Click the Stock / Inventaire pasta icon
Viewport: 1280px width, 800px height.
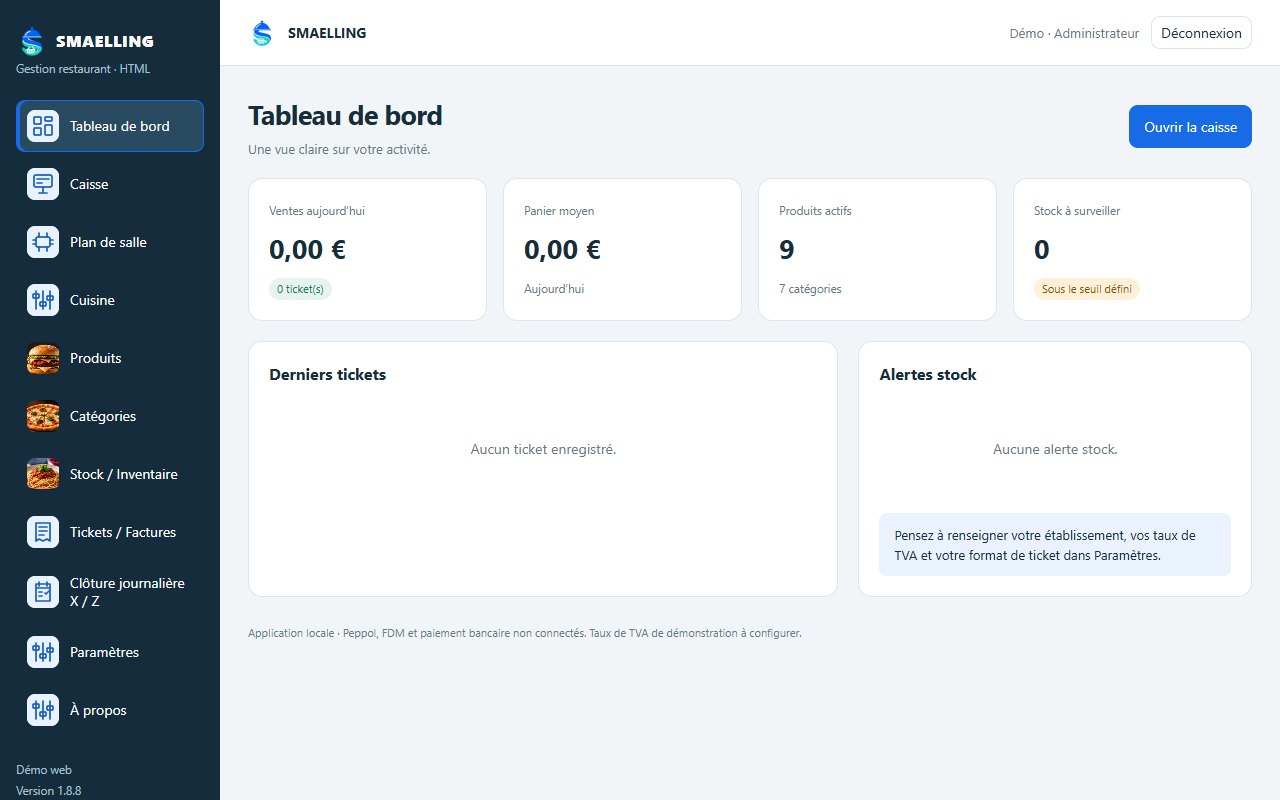pyautogui.click(x=43, y=474)
